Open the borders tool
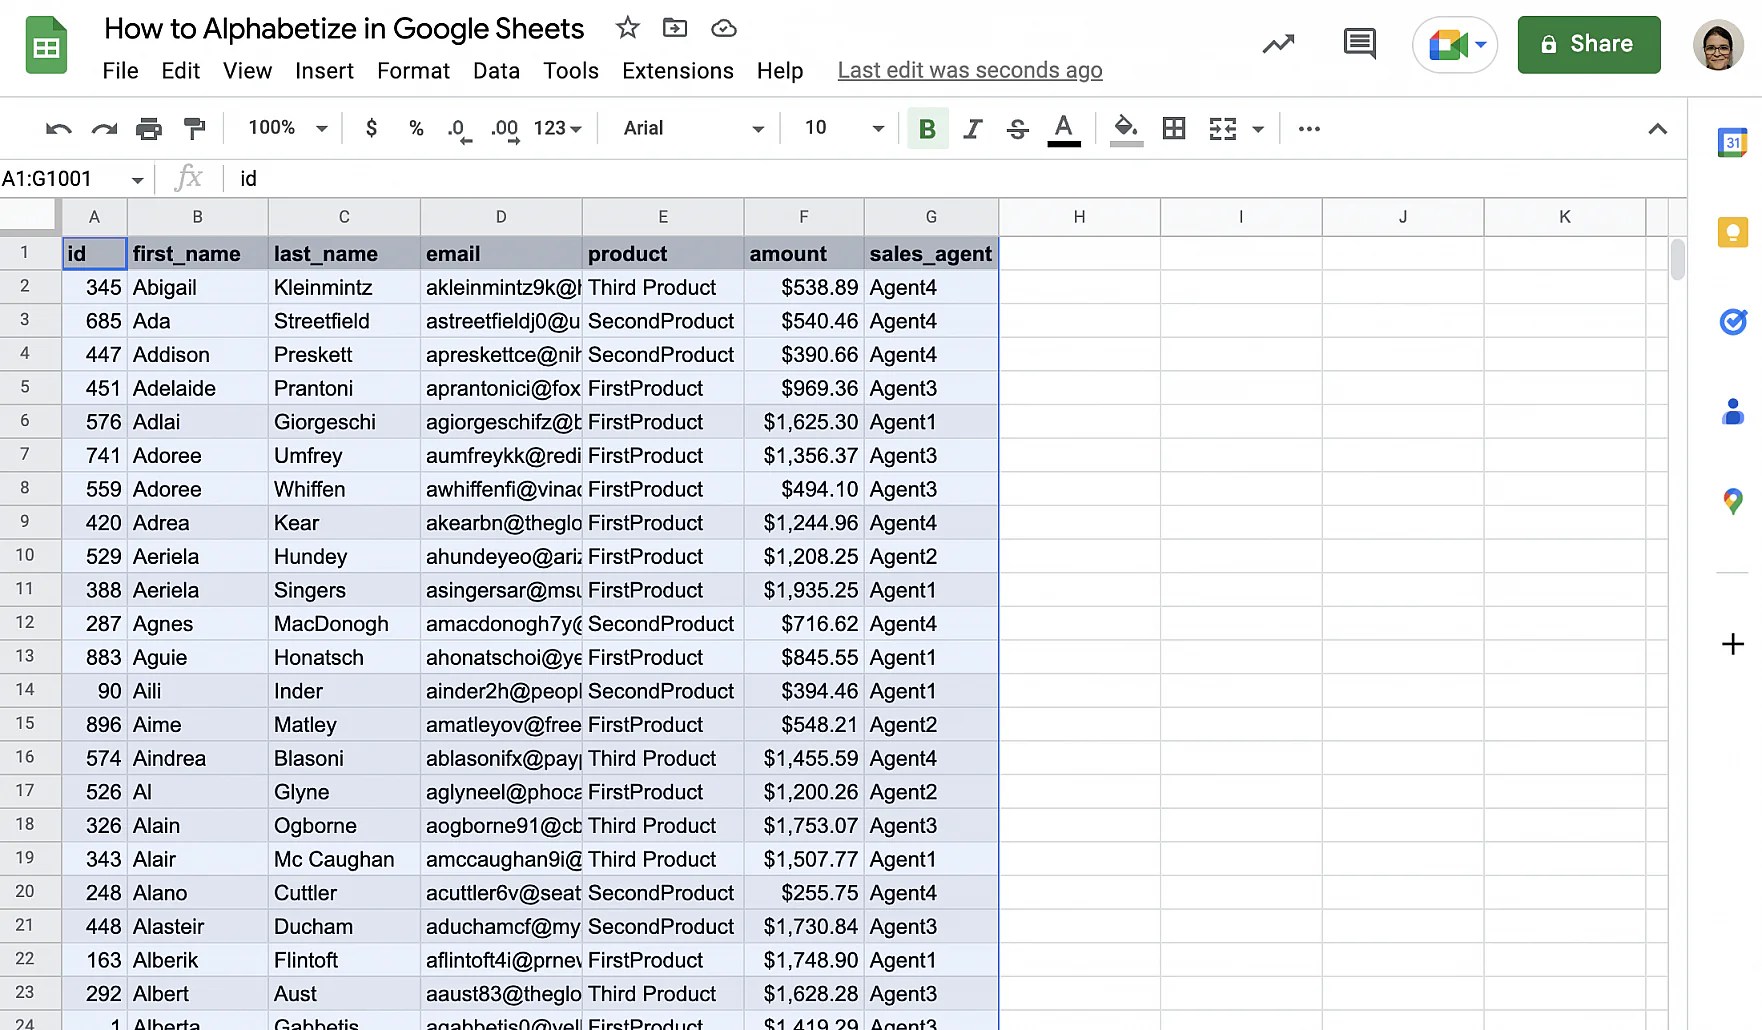 pyautogui.click(x=1174, y=128)
